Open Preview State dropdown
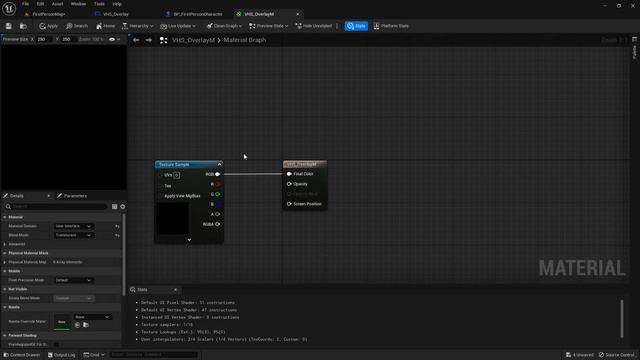The width and height of the screenshot is (640, 360). click(268, 26)
